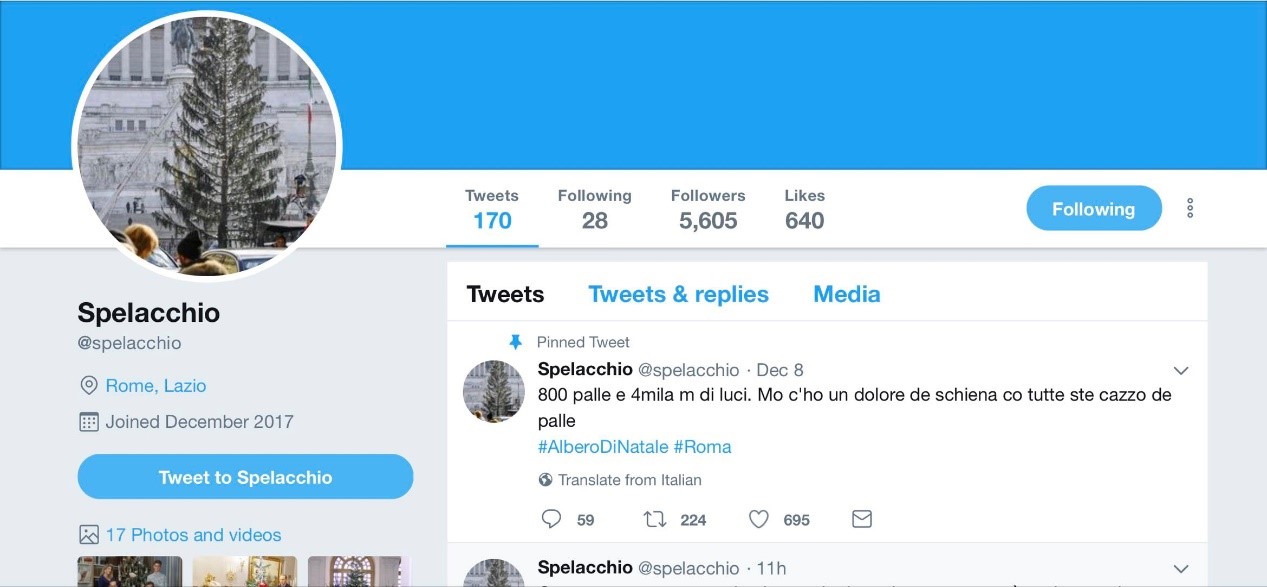Expand the pinned tweet's chevron menu
The image size is (1267, 587).
click(x=1181, y=371)
